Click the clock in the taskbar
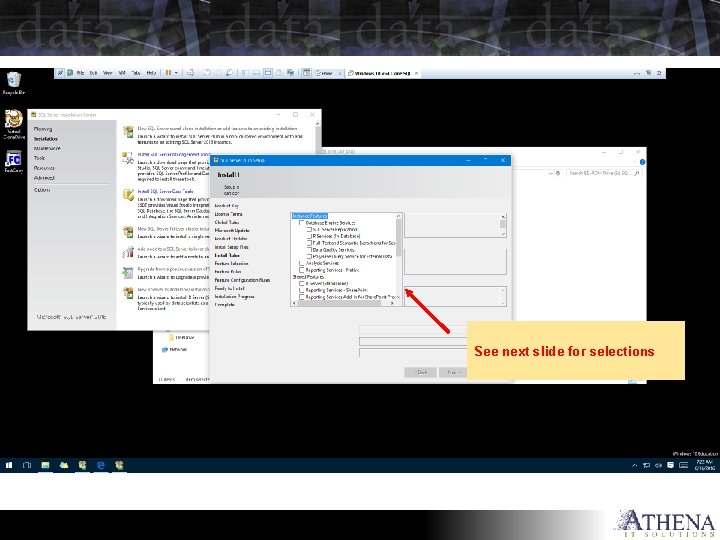The image size is (720, 540). click(x=704, y=465)
